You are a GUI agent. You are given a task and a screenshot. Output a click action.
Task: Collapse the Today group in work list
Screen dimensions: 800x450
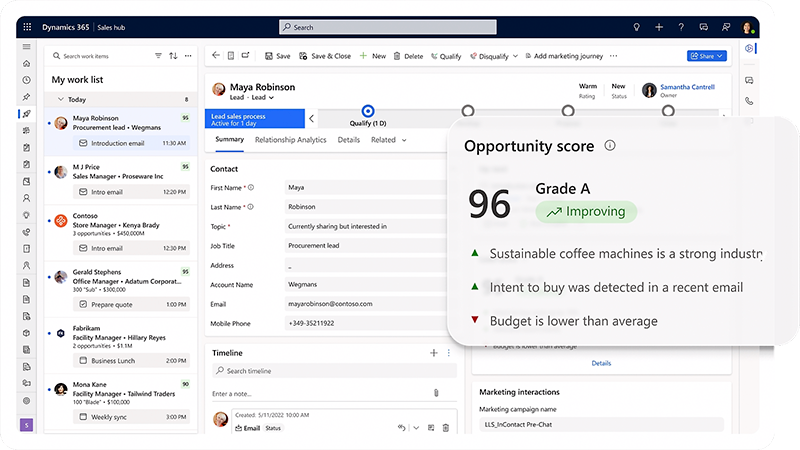point(61,99)
